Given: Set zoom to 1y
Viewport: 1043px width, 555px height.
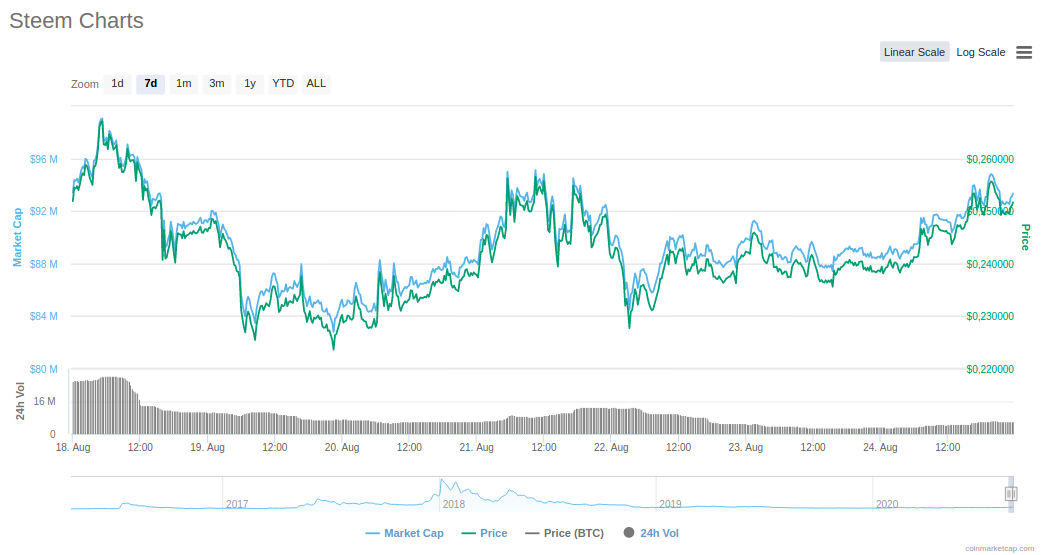Looking at the screenshot, I should 250,84.
